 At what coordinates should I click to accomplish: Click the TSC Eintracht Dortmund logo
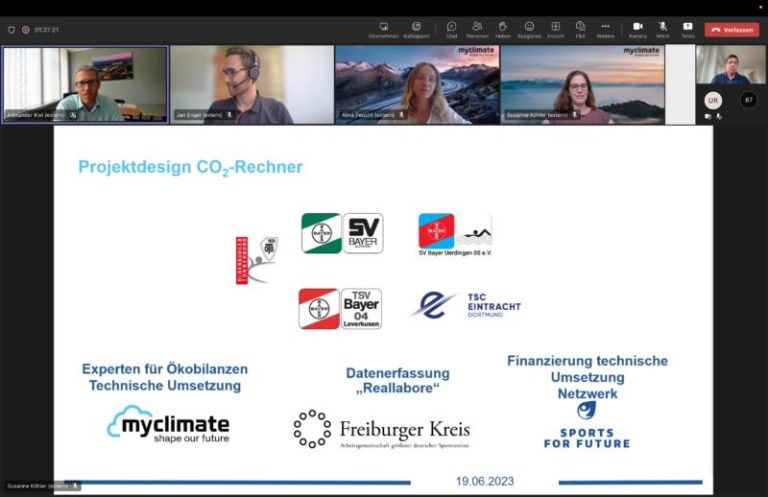click(465, 306)
